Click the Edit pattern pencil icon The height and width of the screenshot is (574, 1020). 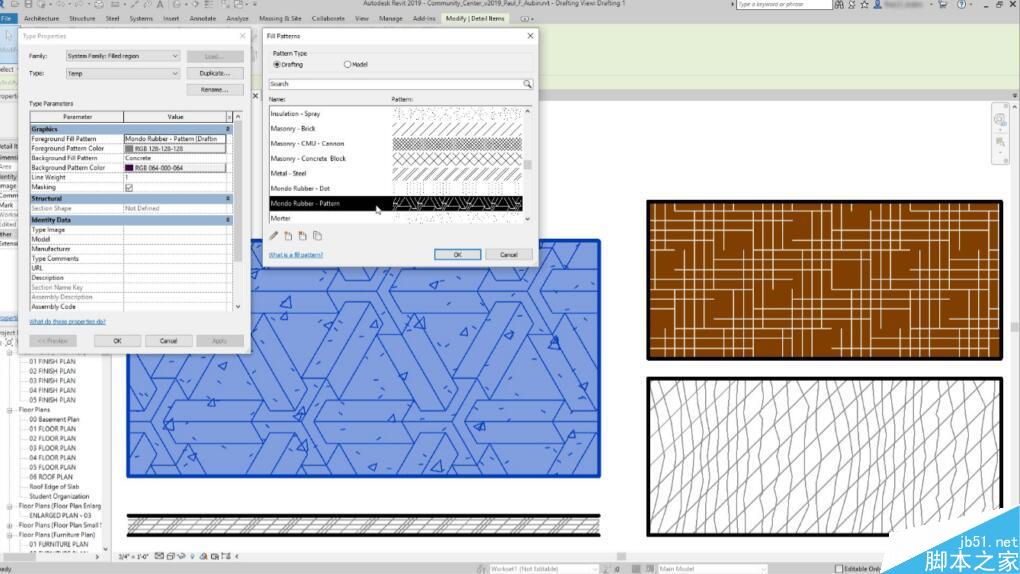[x=274, y=236]
